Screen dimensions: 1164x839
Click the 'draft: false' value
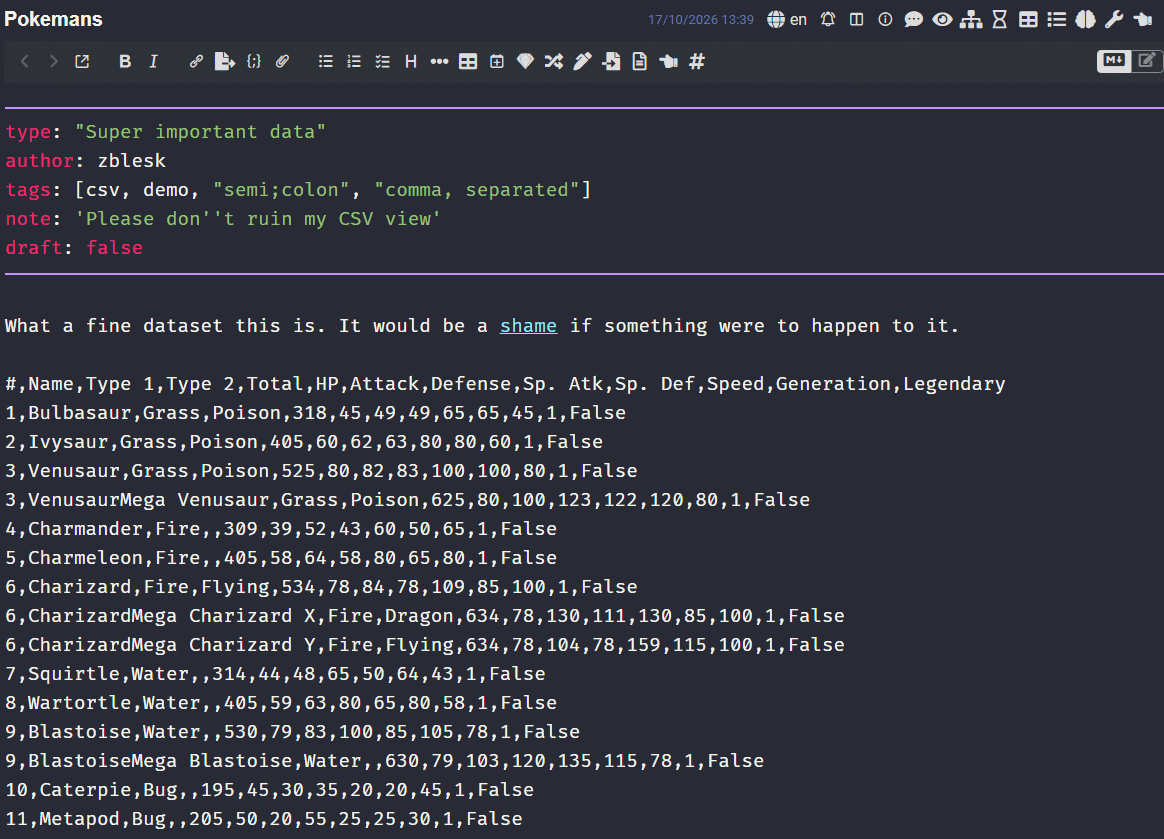click(x=114, y=248)
